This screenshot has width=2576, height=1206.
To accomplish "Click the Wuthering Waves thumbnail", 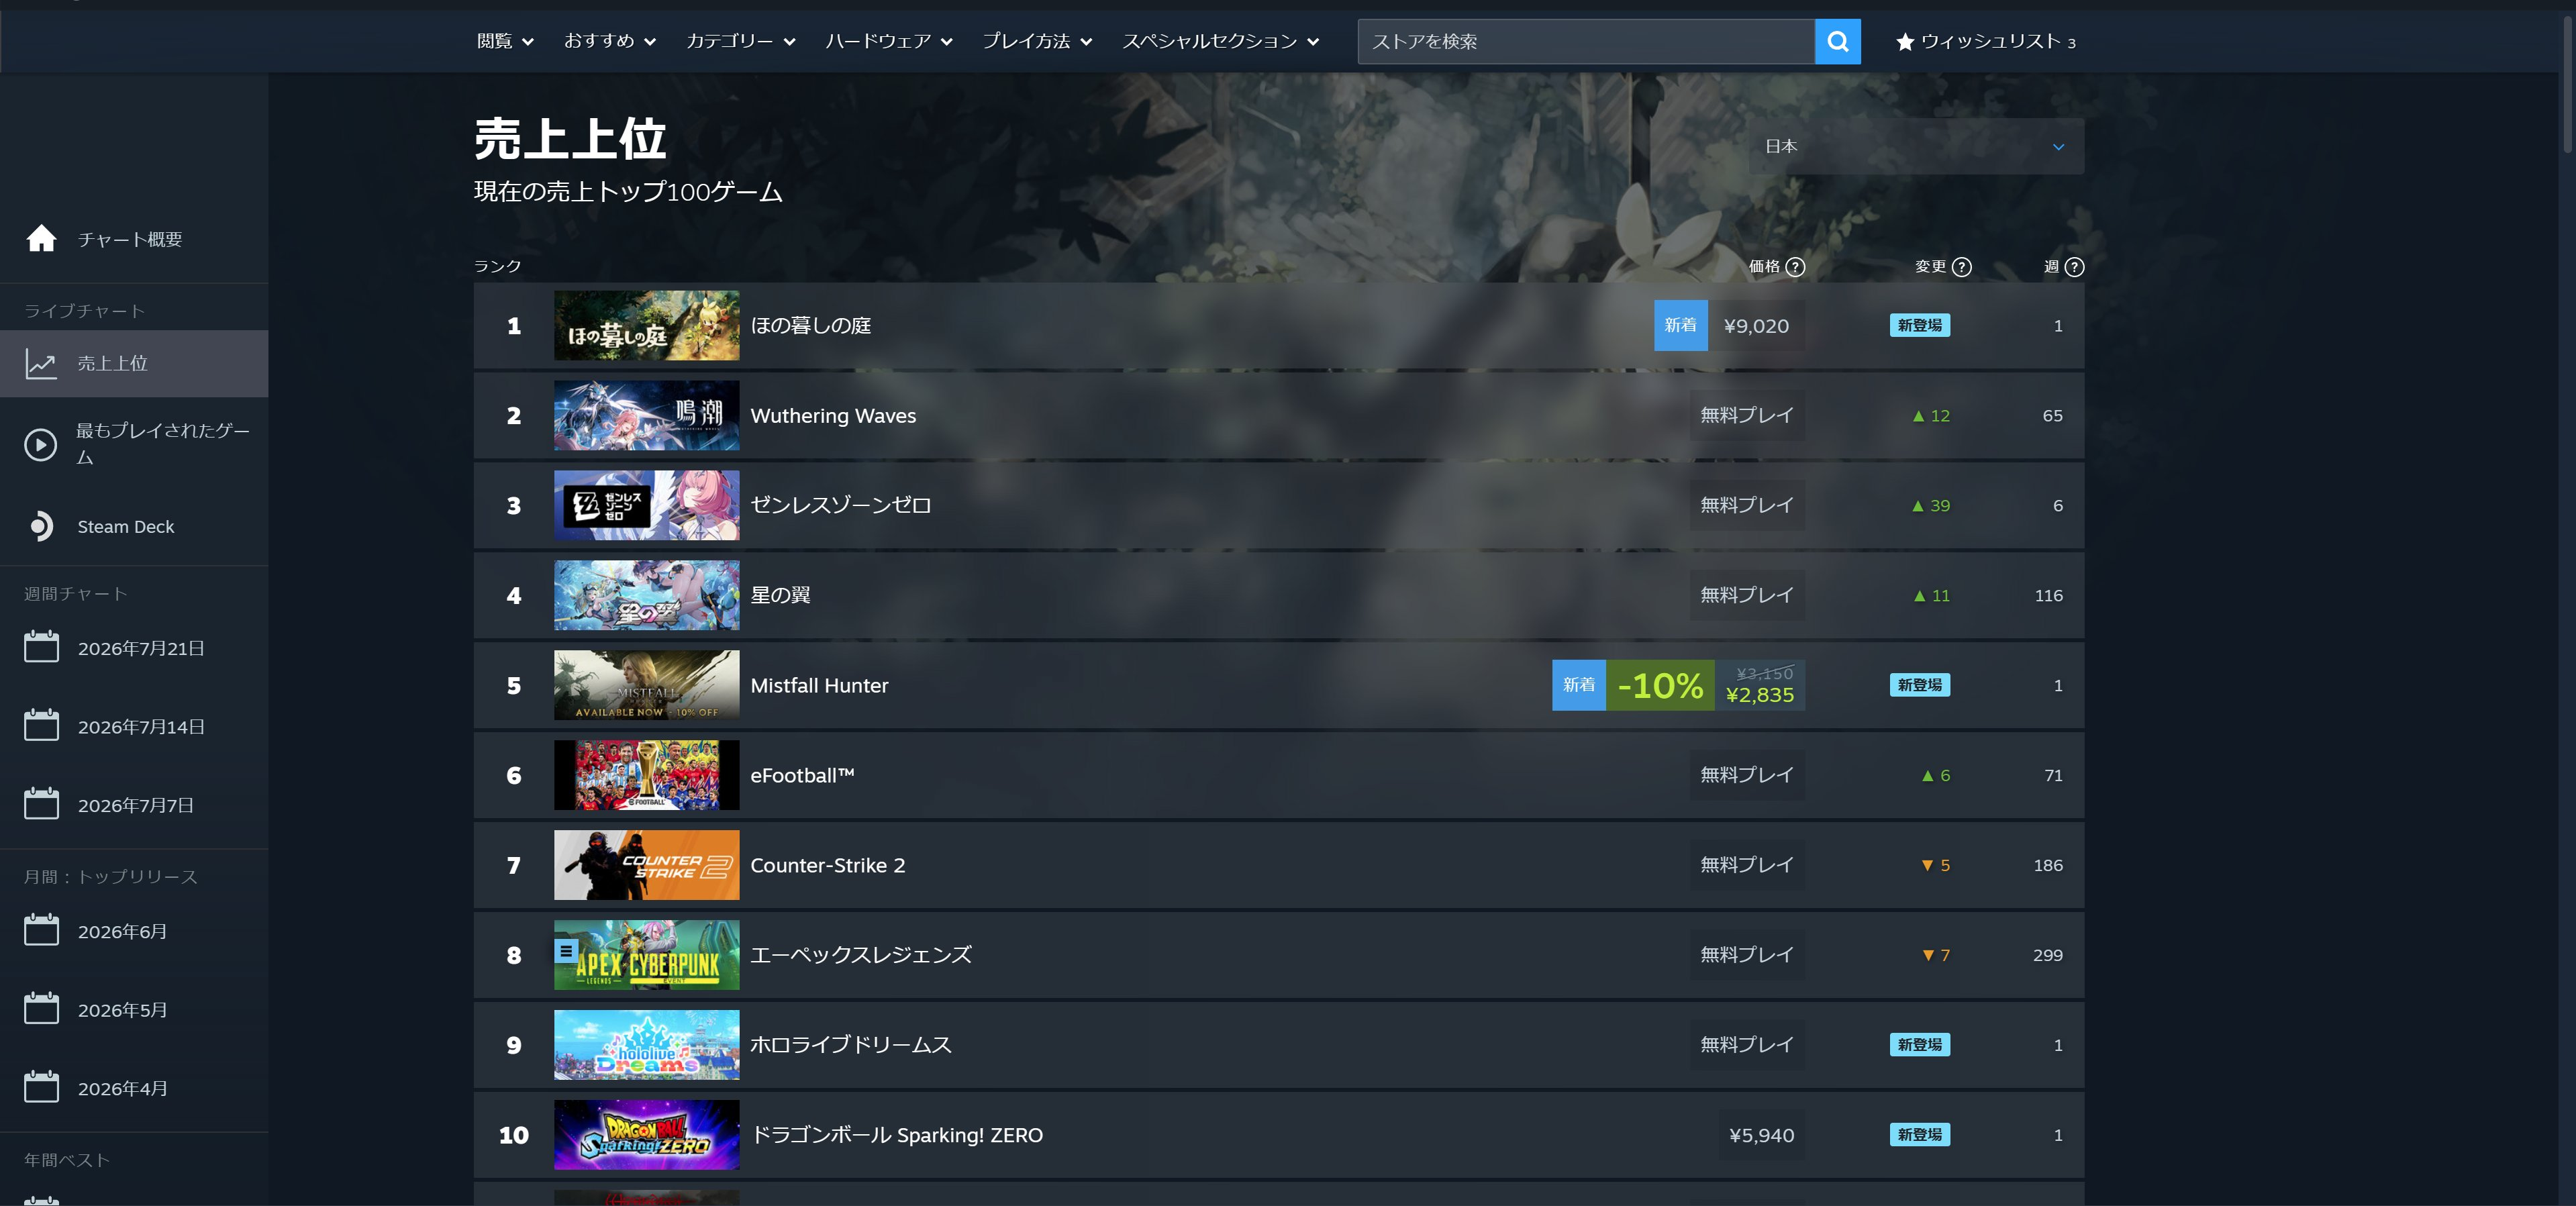I will [x=647, y=416].
